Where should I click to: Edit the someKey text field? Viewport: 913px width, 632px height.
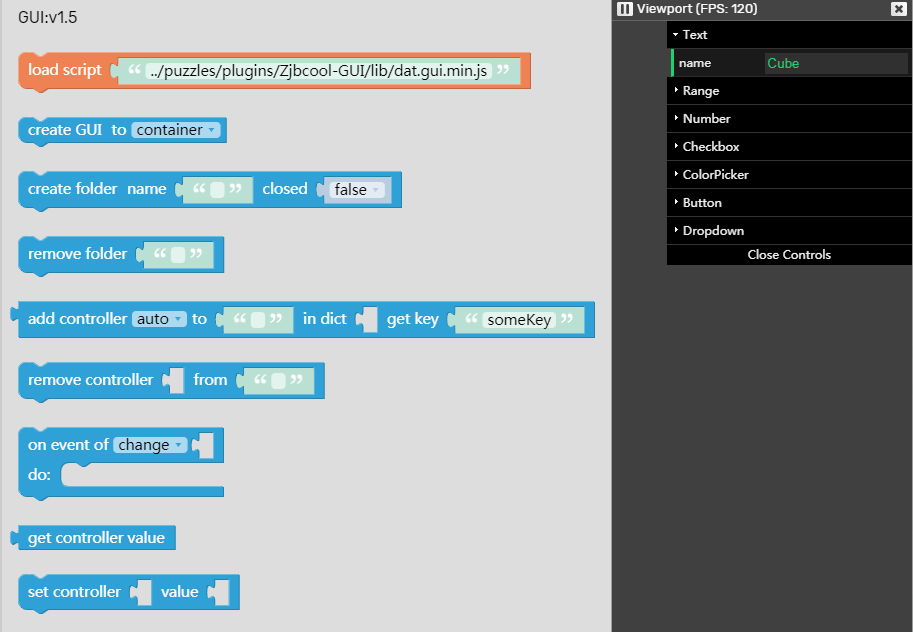click(x=519, y=320)
